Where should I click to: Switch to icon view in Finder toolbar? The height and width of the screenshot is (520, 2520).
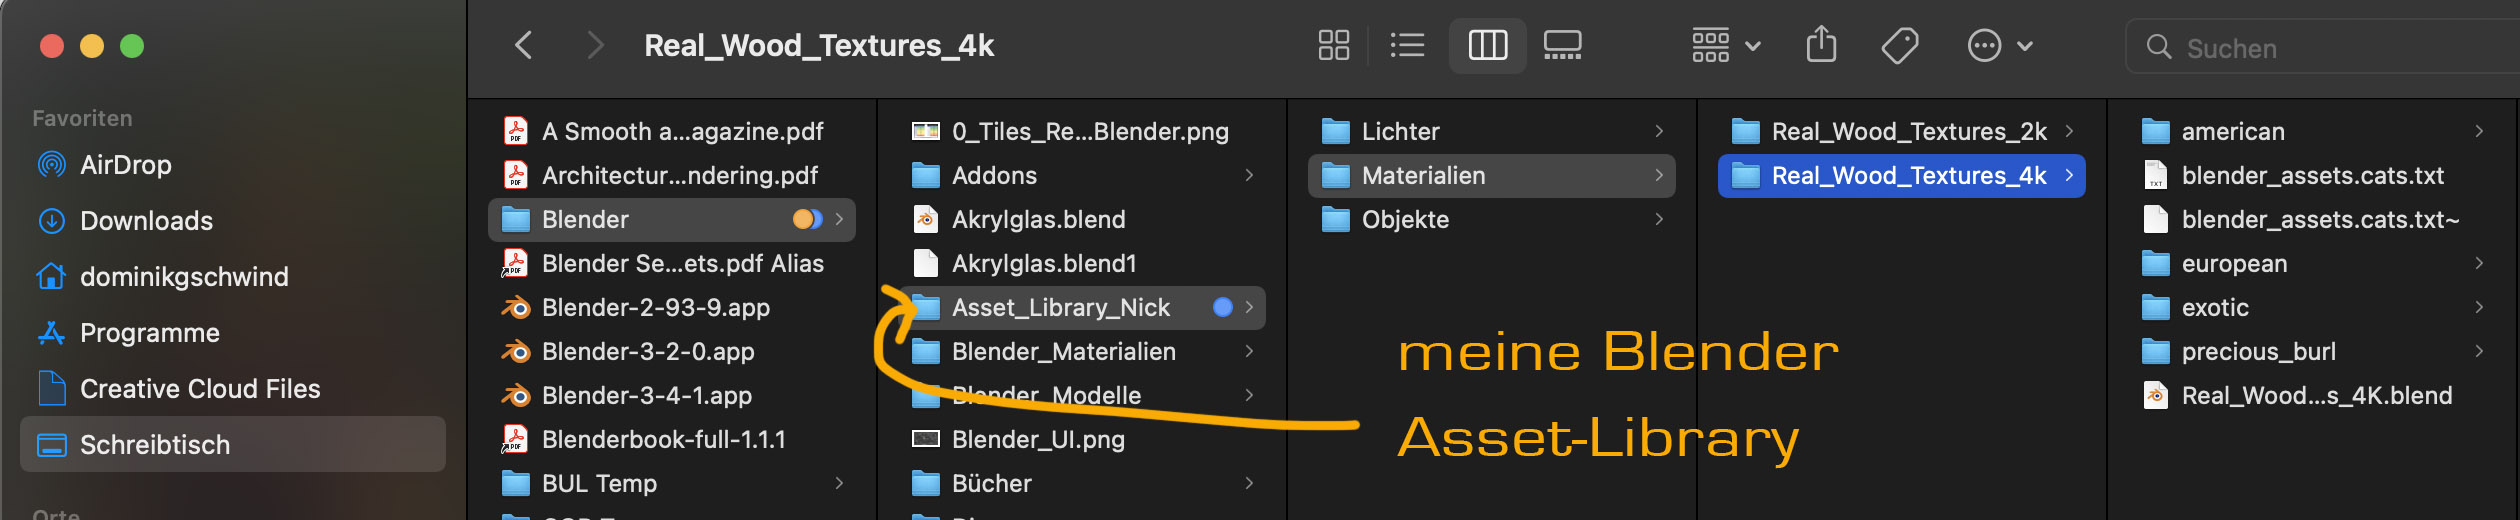click(1333, 45)
